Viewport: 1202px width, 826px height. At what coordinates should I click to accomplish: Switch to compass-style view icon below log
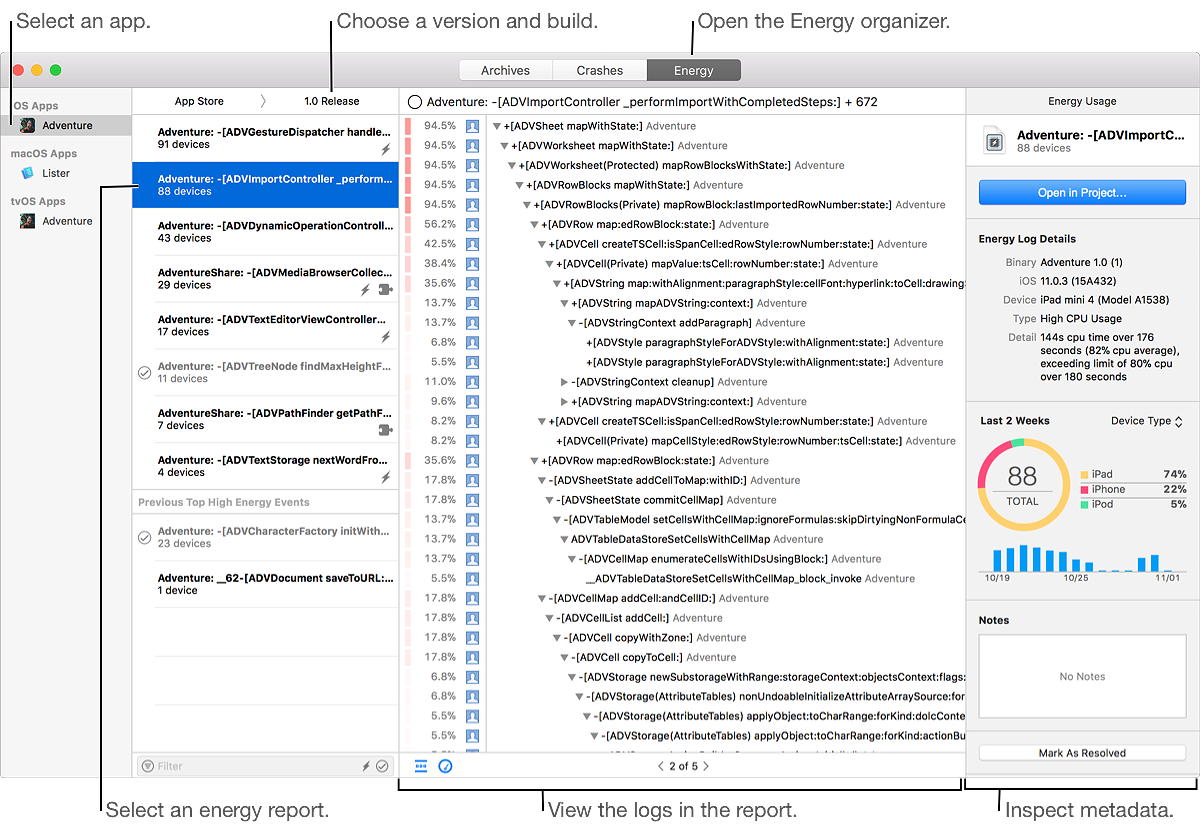pos(446,766)
